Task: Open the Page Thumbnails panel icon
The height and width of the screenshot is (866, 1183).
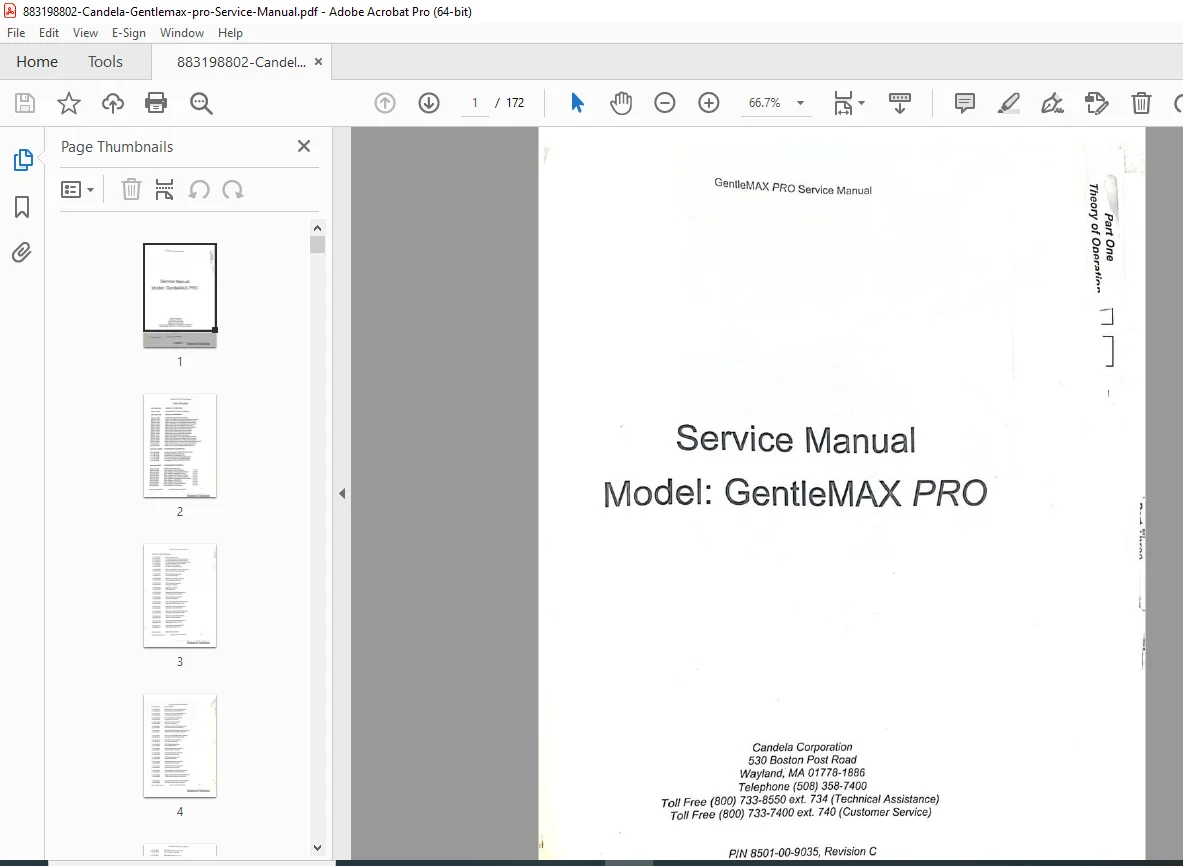Action: pos(23,159)
